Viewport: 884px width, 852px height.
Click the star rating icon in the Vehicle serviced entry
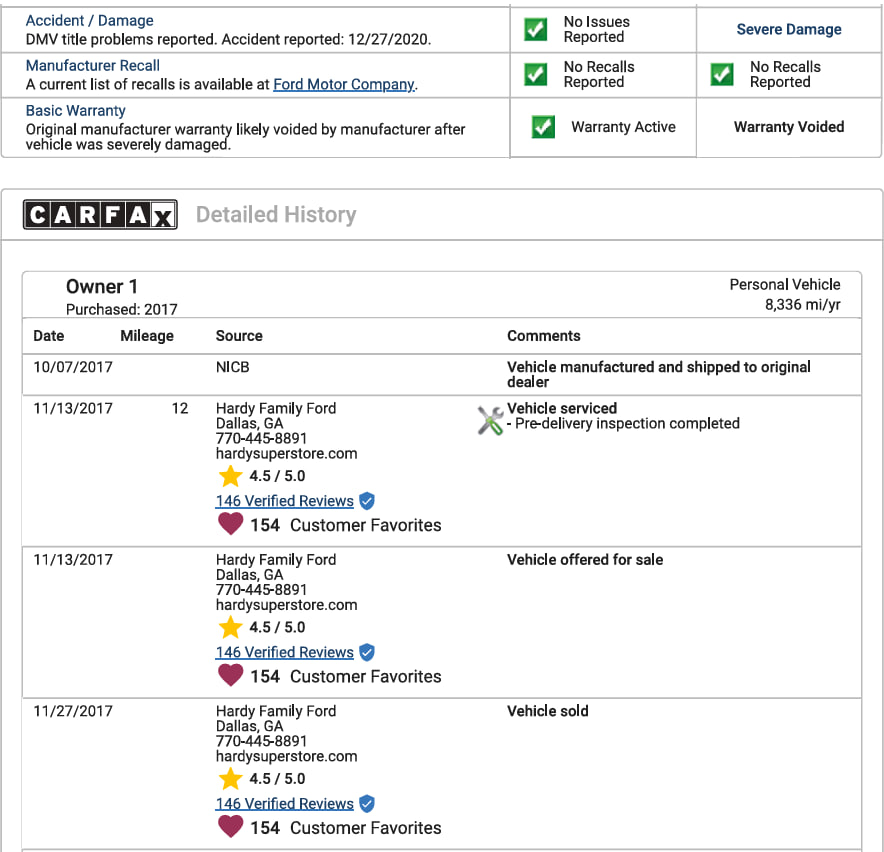tap(231, 476)
